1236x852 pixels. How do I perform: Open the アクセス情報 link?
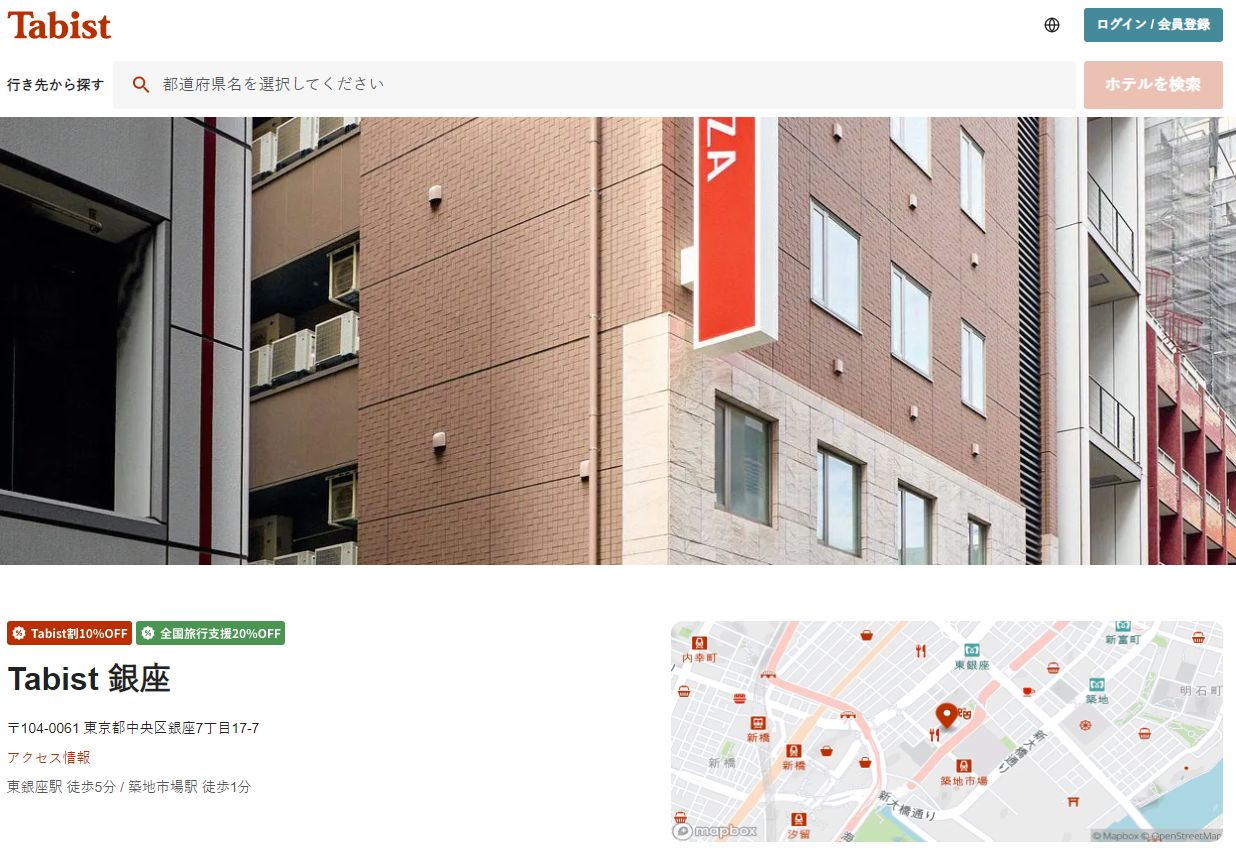[49, 757]
